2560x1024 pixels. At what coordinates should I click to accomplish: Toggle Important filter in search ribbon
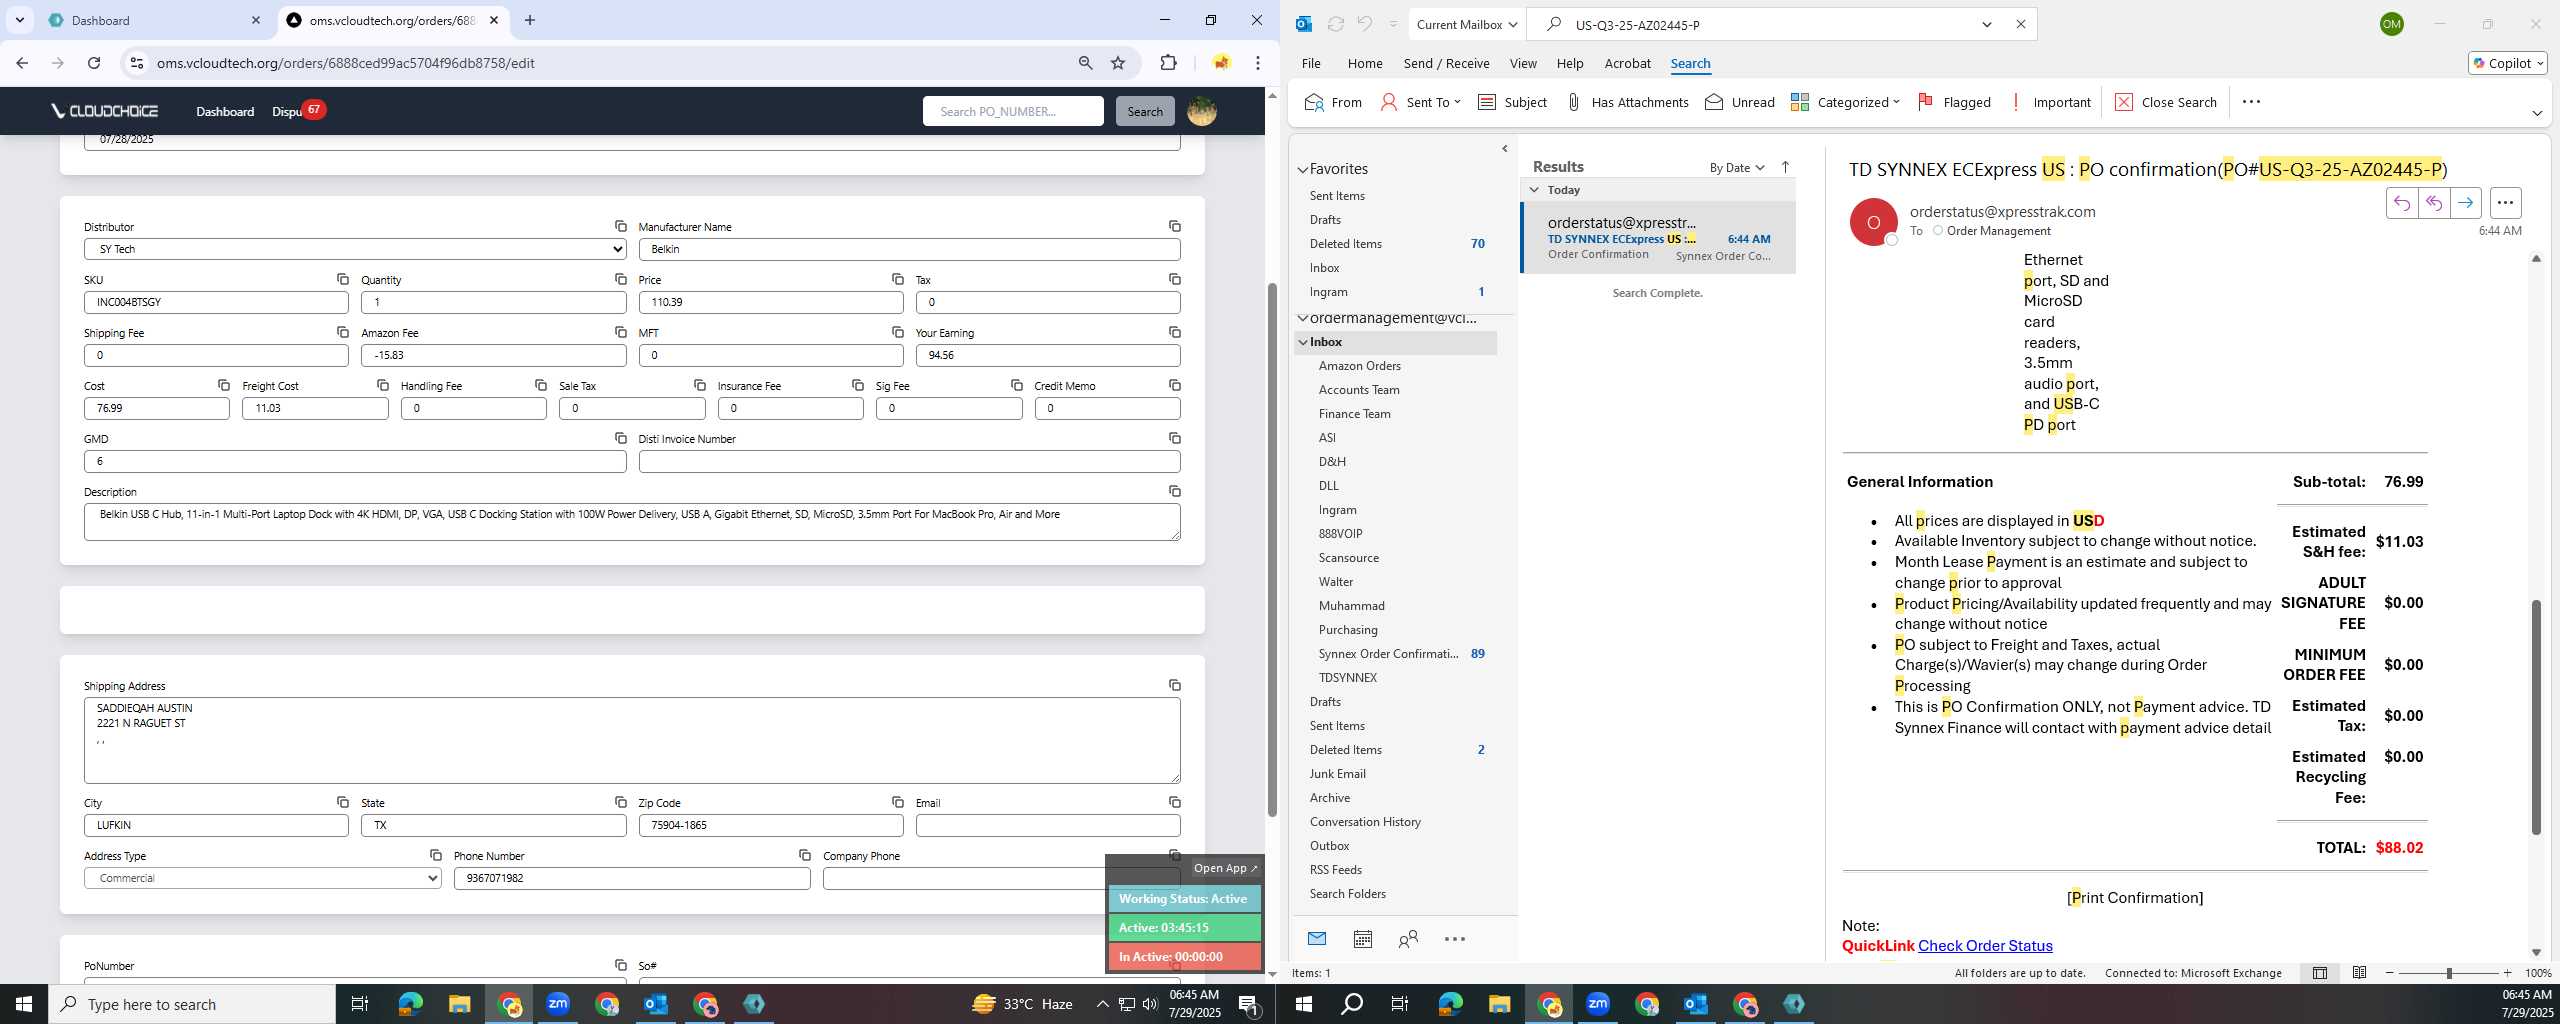2049,102
